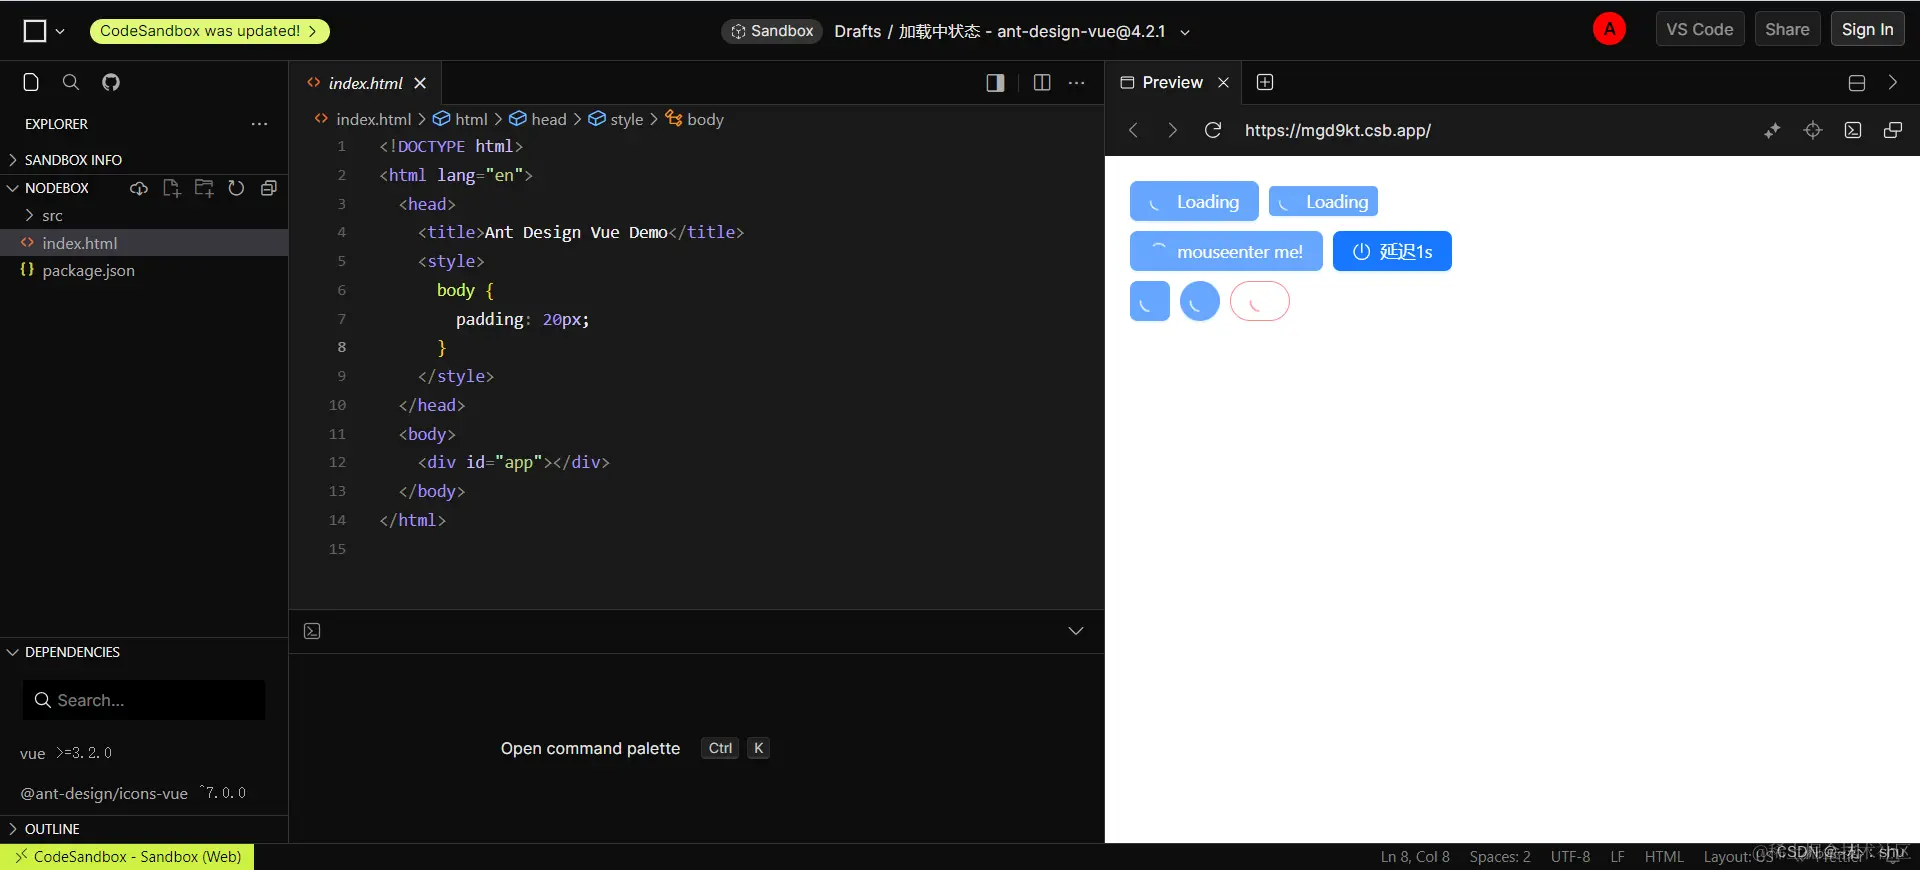Collapse the DEPENDENCIES section
This screenshot has width=1920, height=870.
tap(144, 652)
